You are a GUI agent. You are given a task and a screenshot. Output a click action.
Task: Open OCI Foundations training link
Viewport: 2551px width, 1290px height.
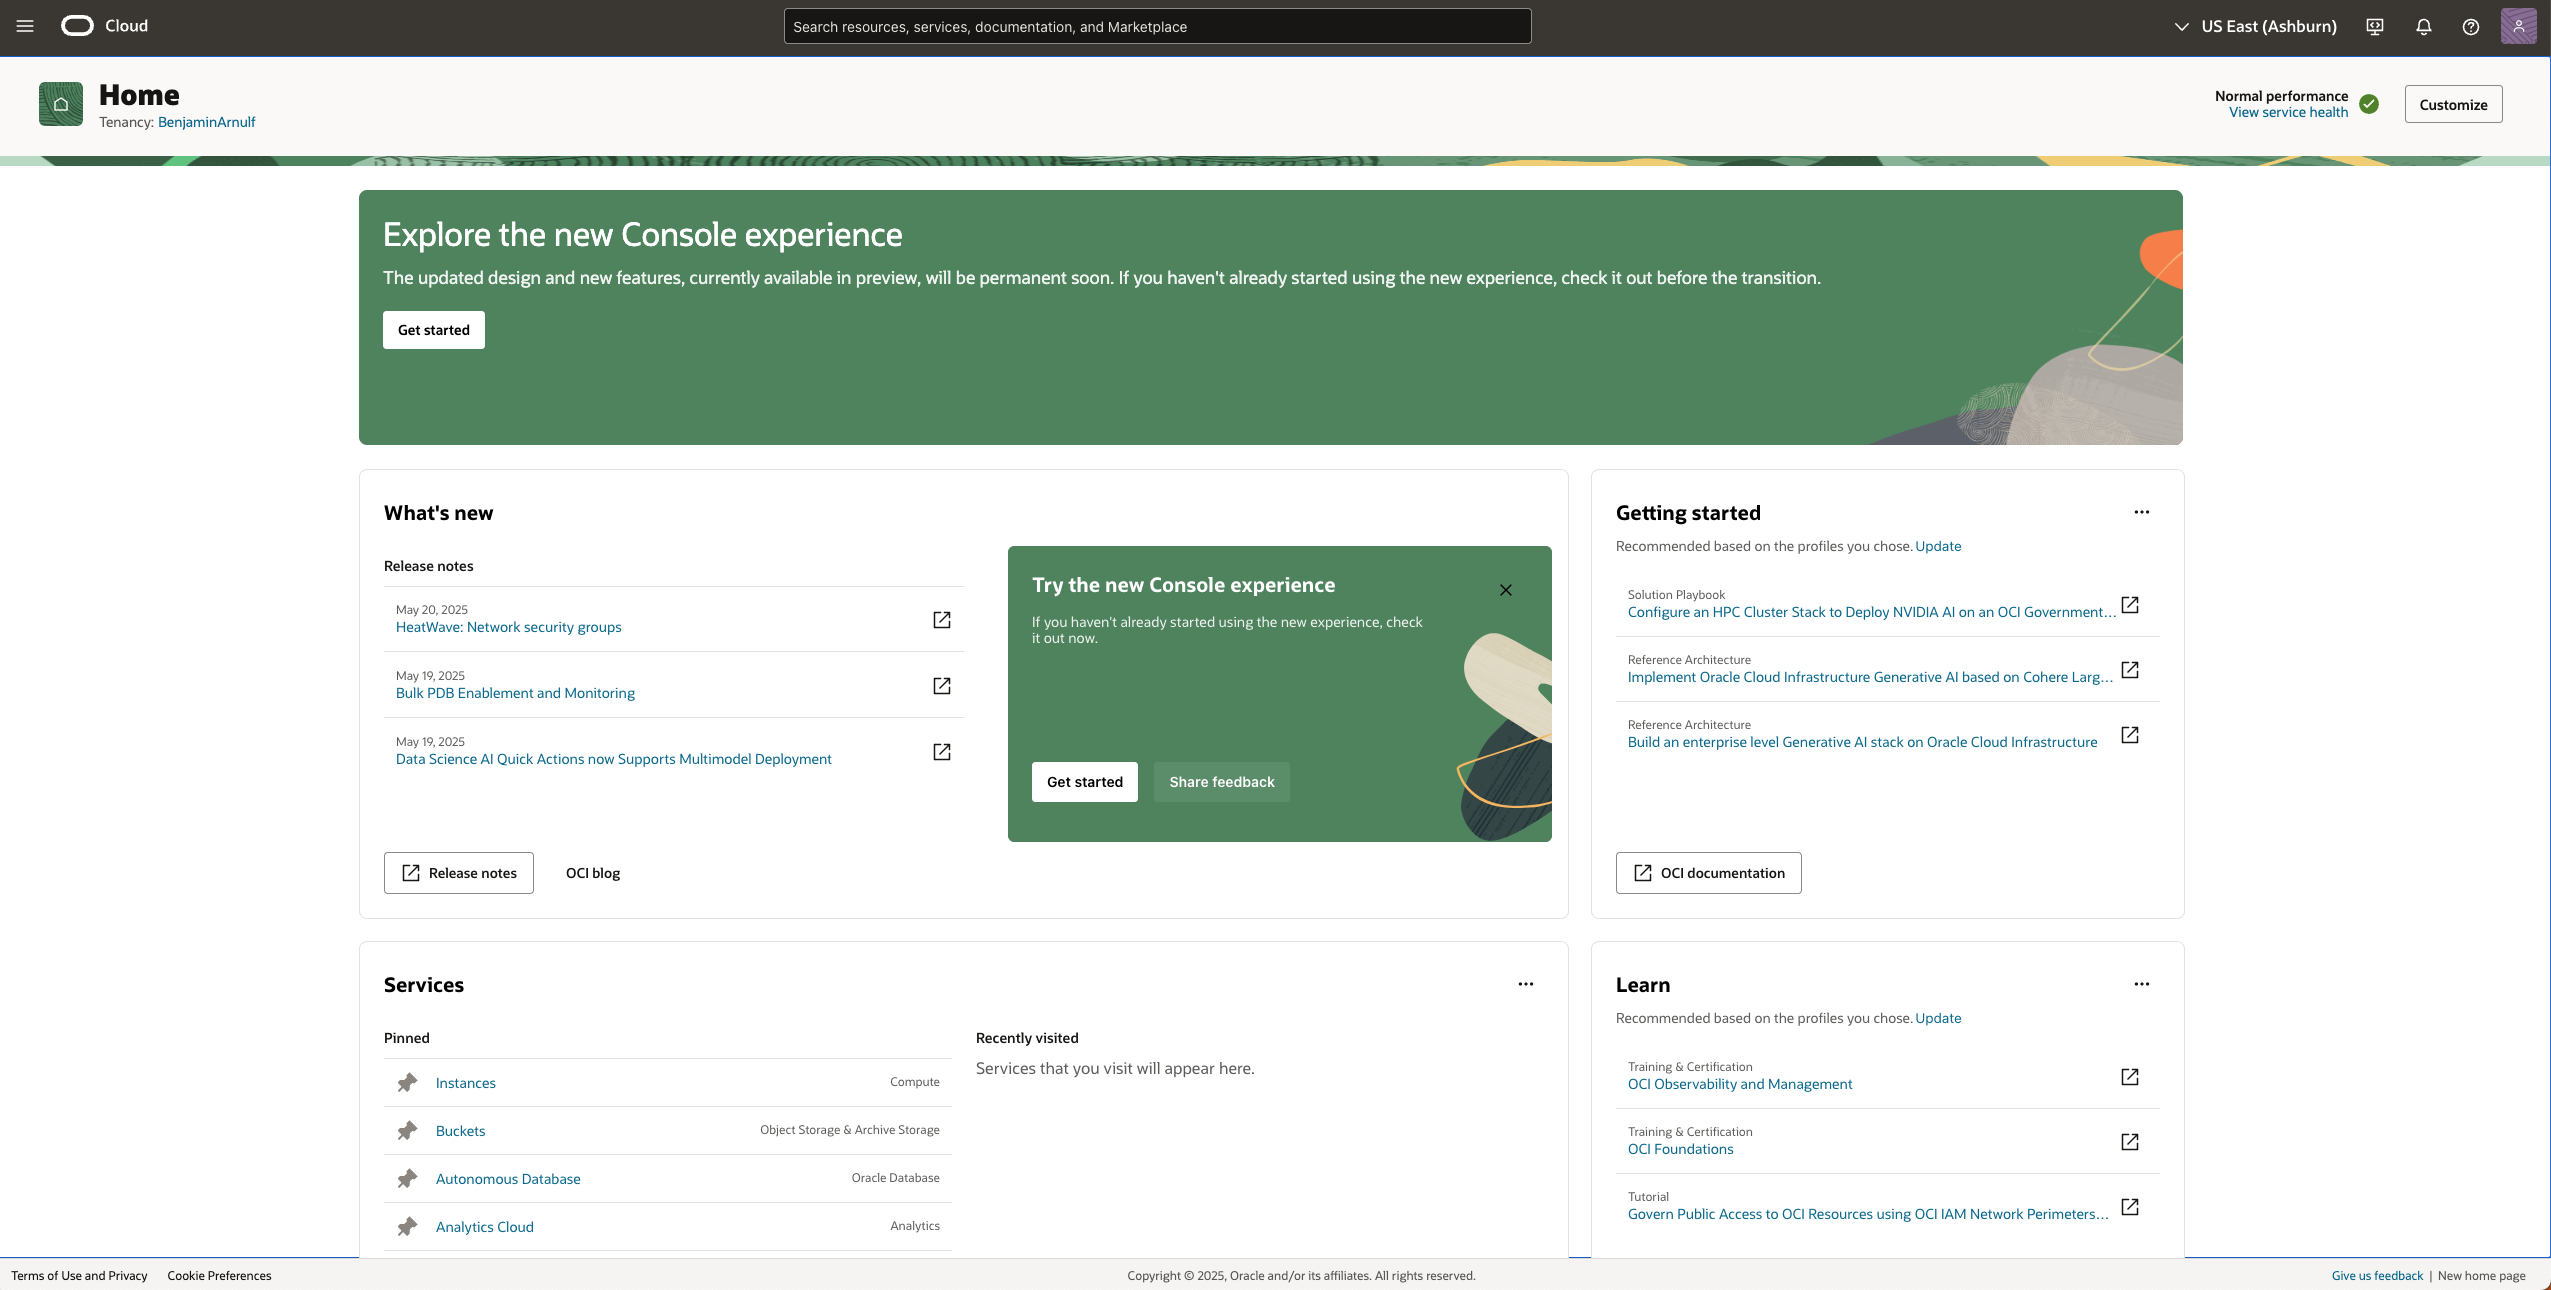pyautogui.click(x=1681, y=1149)
